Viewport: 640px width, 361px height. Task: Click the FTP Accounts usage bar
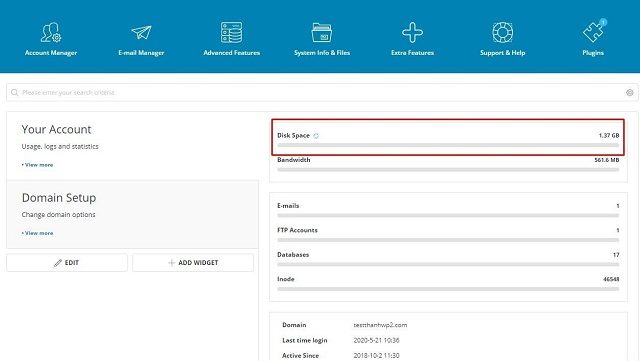[x=448, y=240]
